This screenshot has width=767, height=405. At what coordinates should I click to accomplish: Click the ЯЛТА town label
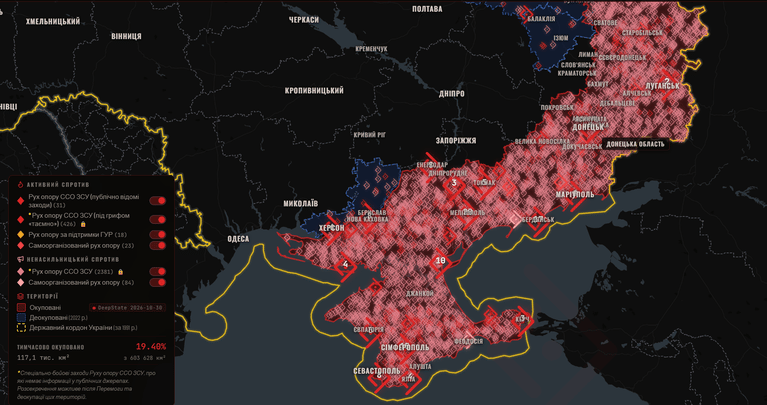pyautogui.click(x=408, y=379)
